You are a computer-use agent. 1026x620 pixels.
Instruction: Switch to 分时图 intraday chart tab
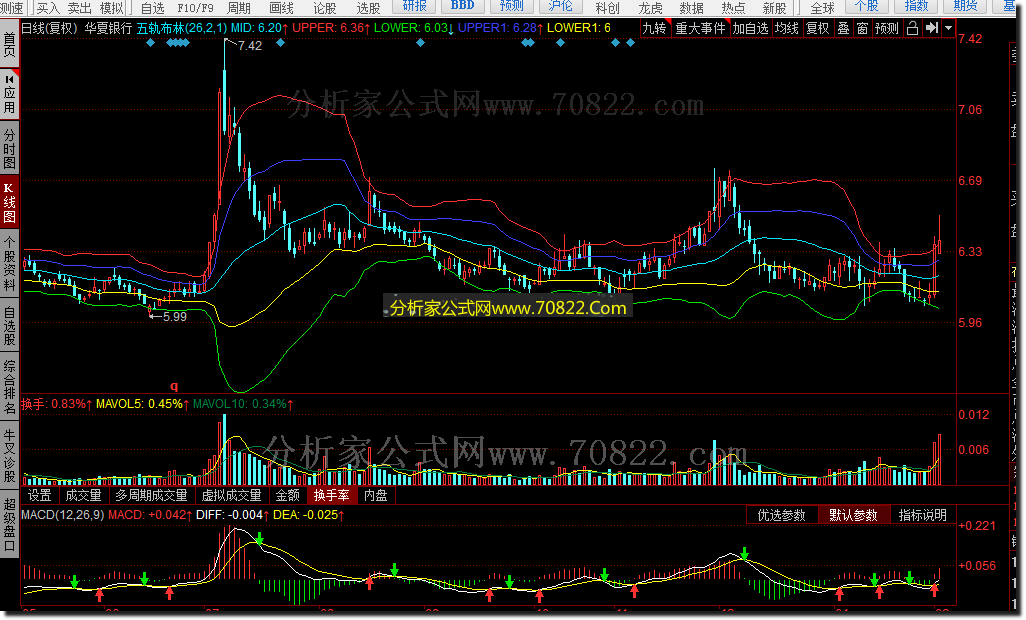pos(9,148)
